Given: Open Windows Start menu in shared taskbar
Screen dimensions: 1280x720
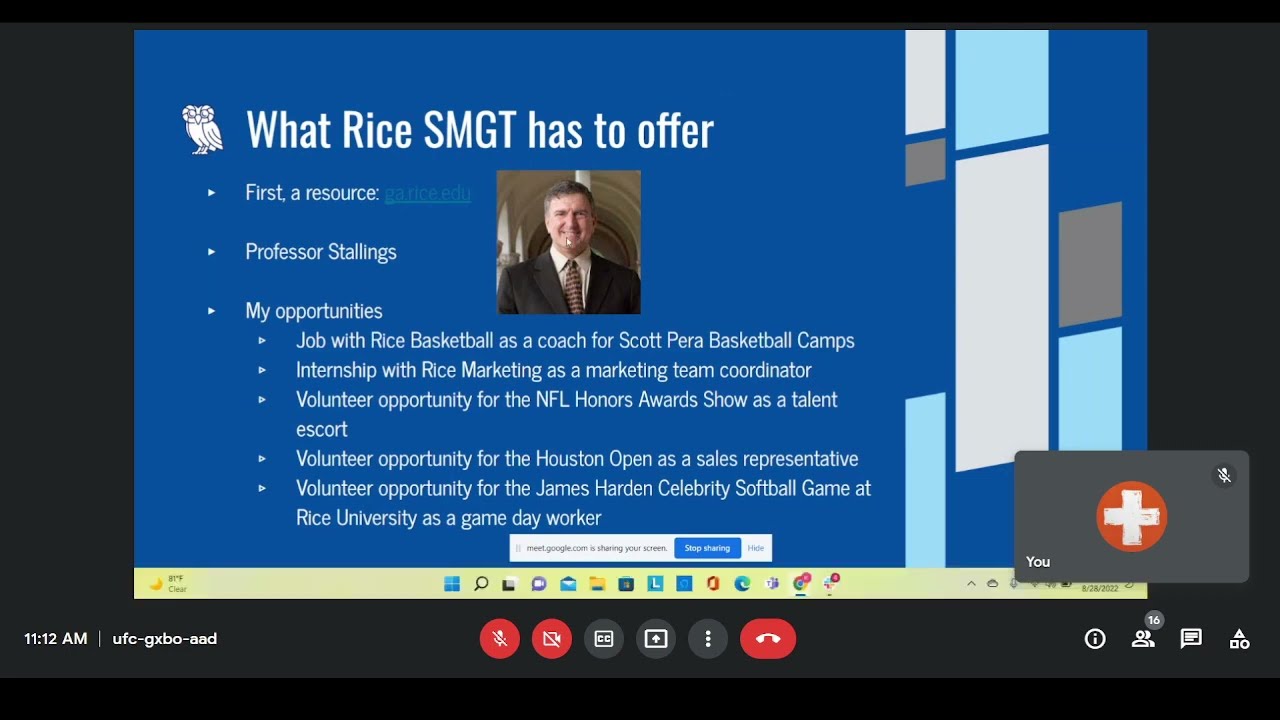Looking at the screenshot, I should tap(452, 584).
